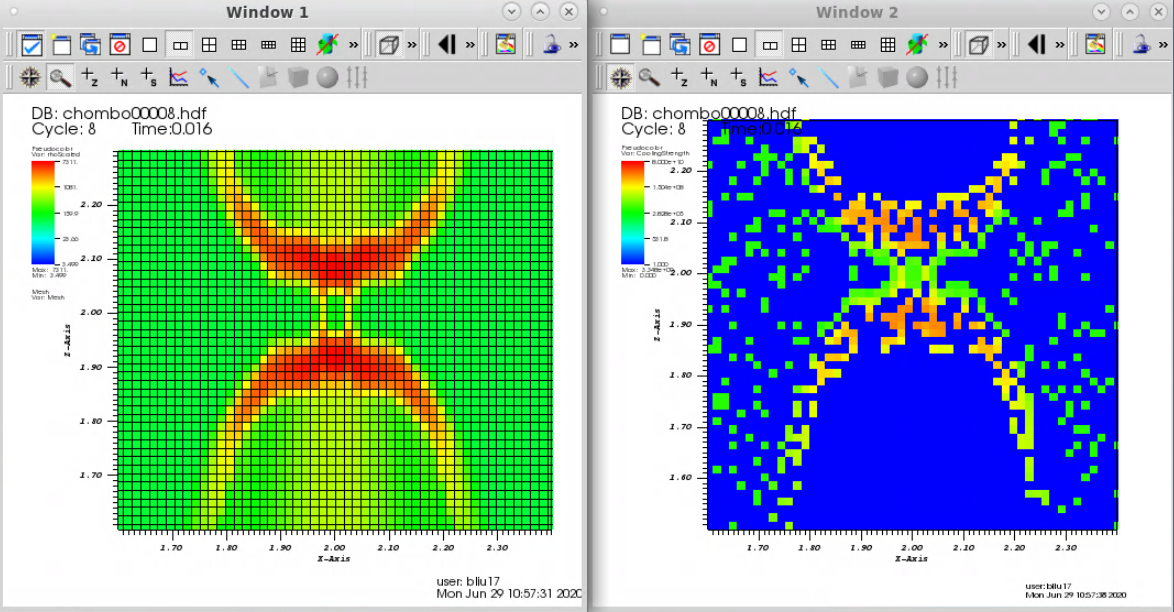Image resolution: width=1174 pixels, height=612 pixels.
Task: Toggle perspective cube in Window 2
Action: coord(979,45)
